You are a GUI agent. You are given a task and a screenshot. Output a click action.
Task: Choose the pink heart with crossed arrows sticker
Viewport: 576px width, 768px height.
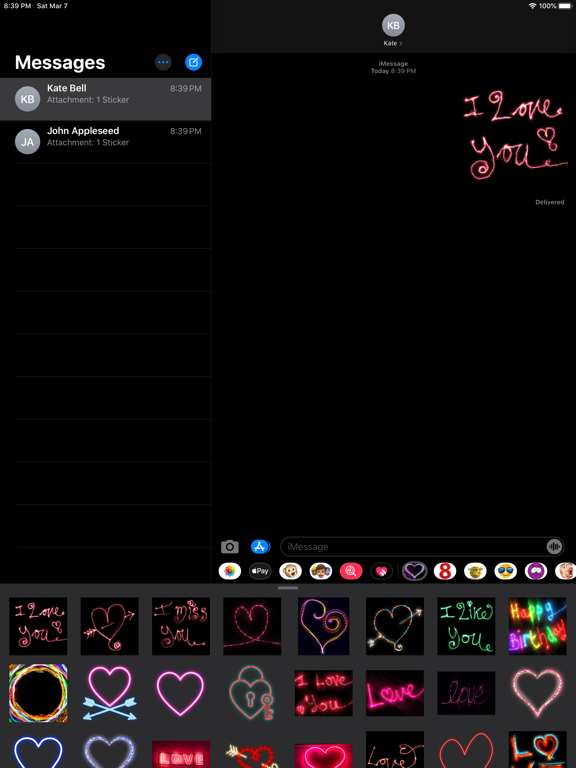pyautogui.click(x=110, y=693)
